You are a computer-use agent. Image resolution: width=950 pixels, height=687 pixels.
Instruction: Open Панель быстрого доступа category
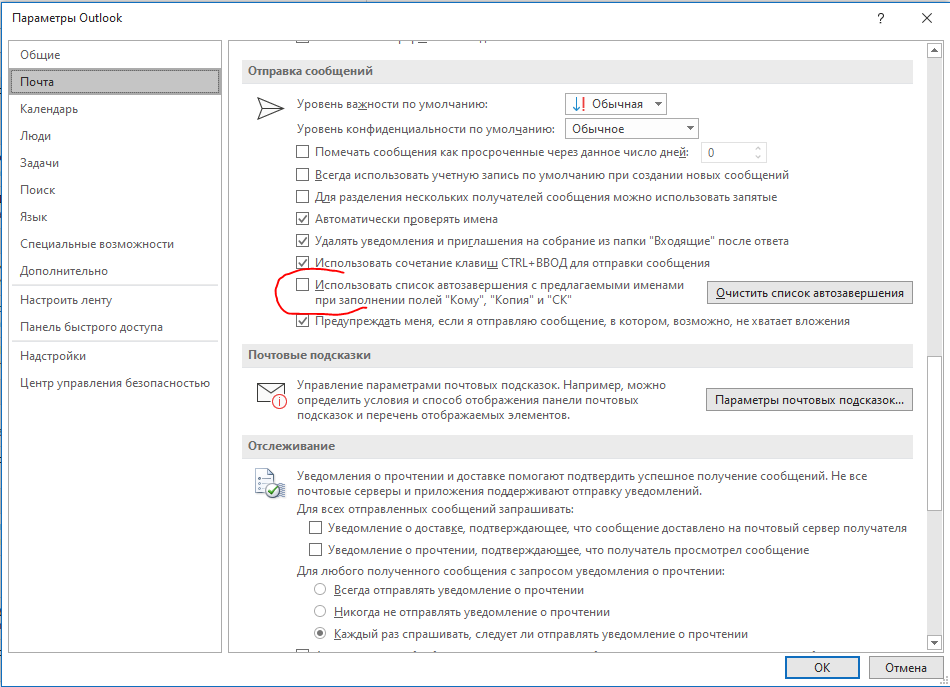coord(115,327)
